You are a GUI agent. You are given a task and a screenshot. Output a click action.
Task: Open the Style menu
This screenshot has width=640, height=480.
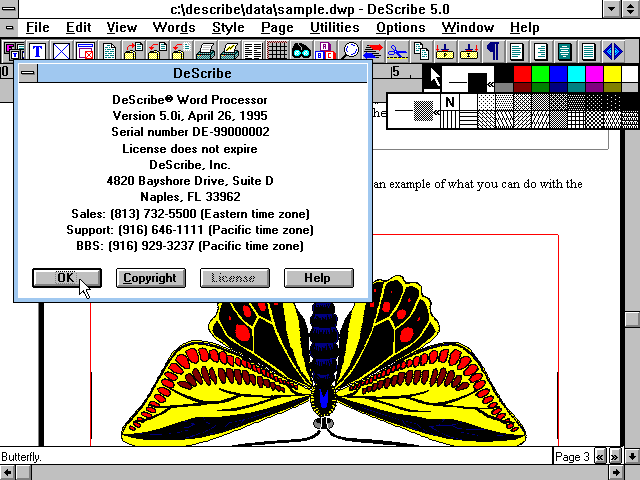[228, 27]
